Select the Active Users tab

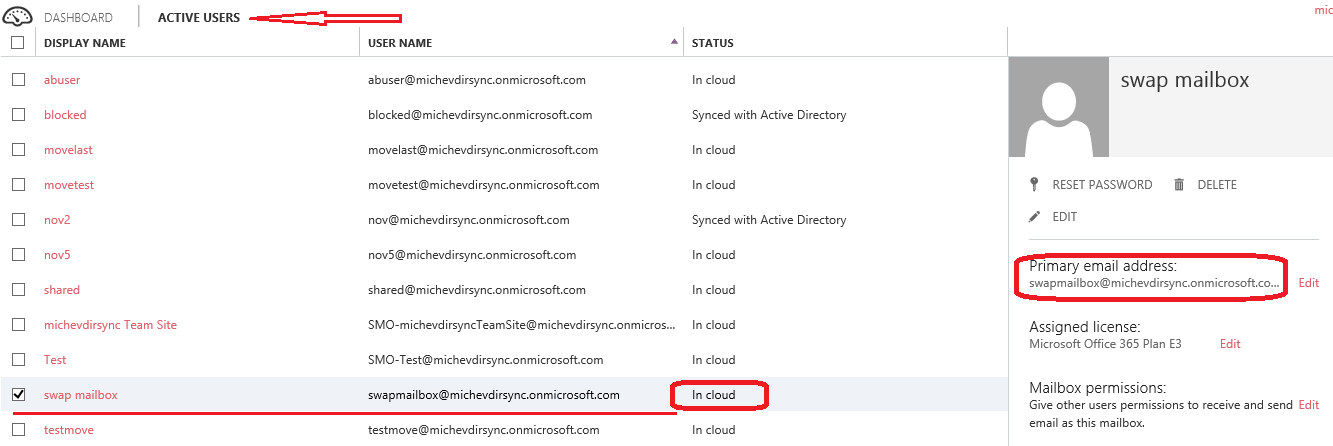pyautogui.click(x=199, y=18)
